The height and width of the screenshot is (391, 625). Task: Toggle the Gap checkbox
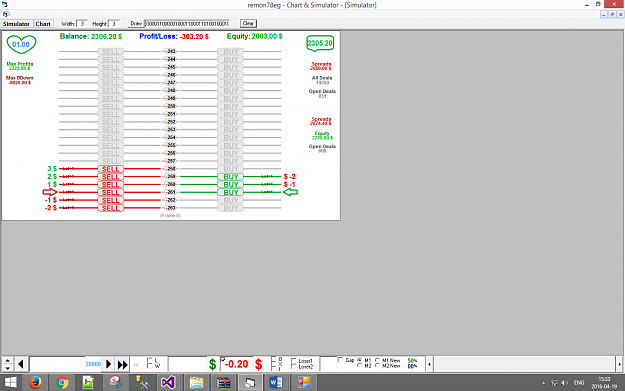[340, 360]
